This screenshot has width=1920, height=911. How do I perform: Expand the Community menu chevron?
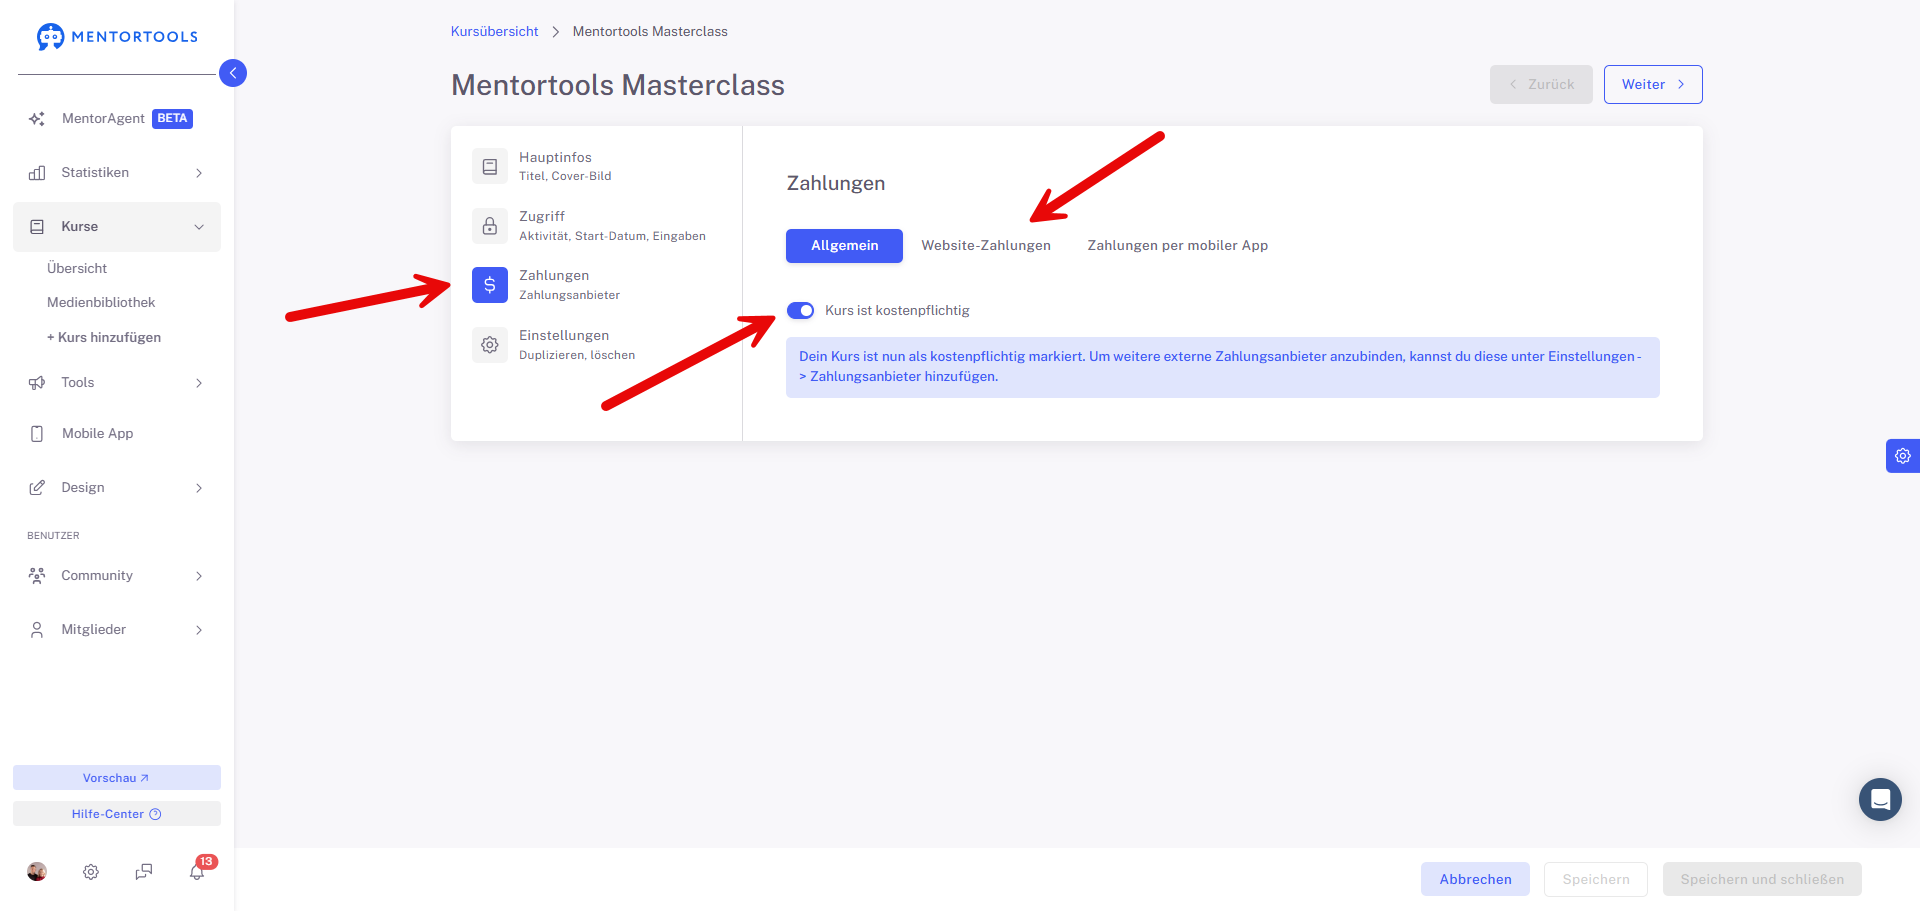coord(199,576)
